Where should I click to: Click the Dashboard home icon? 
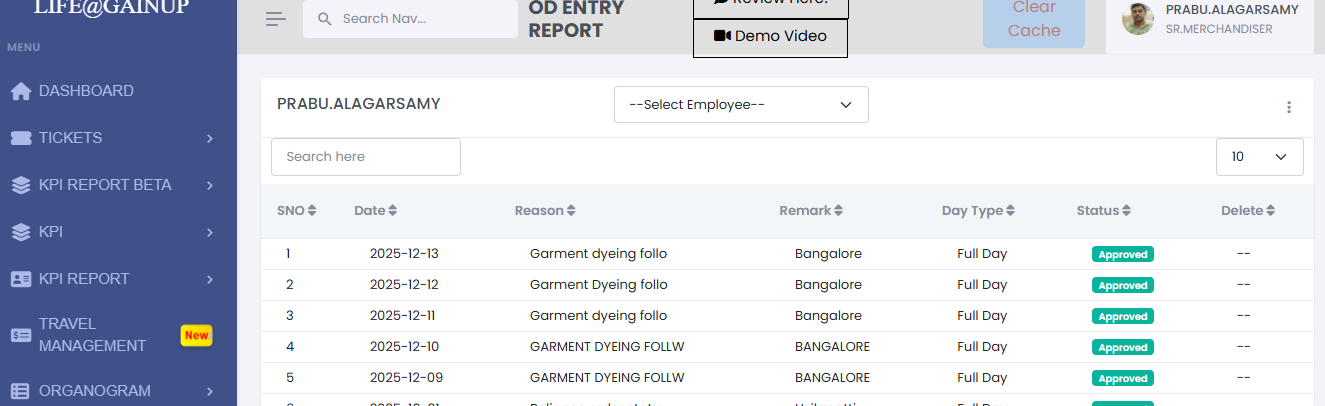tap(21, 91)
